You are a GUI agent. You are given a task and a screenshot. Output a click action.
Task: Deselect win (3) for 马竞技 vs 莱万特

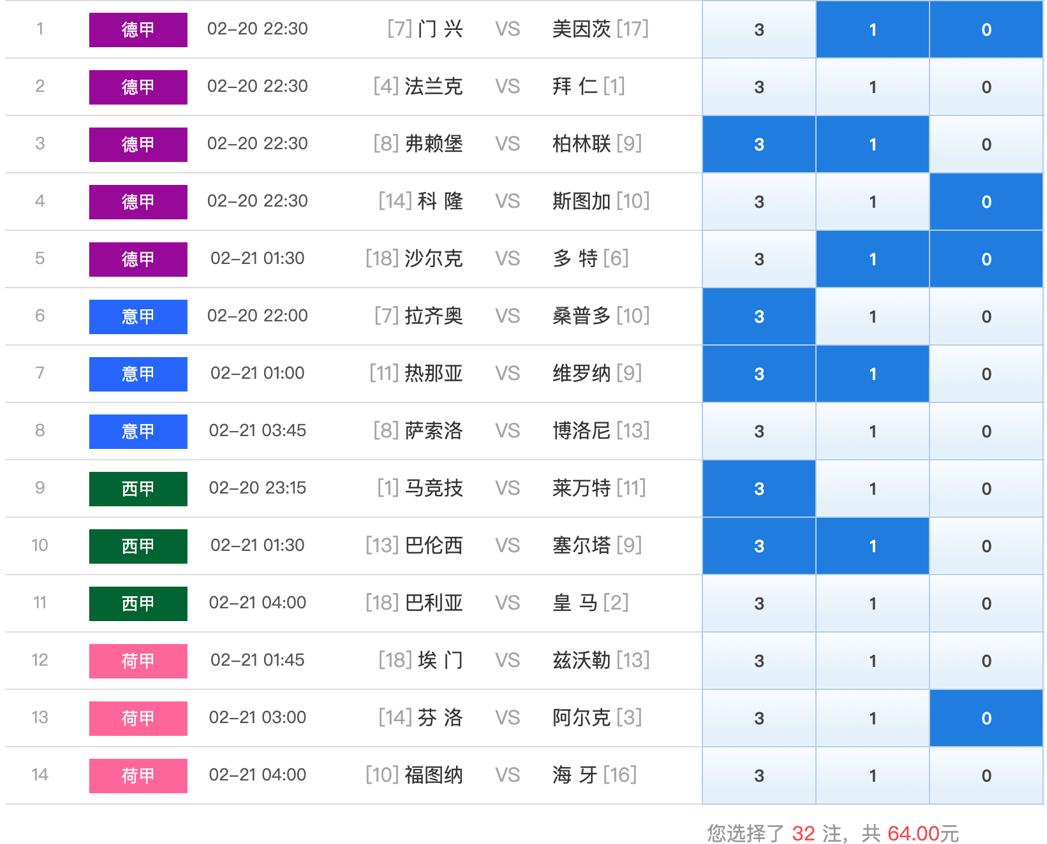pyautogui.click(x=759, y=489)
